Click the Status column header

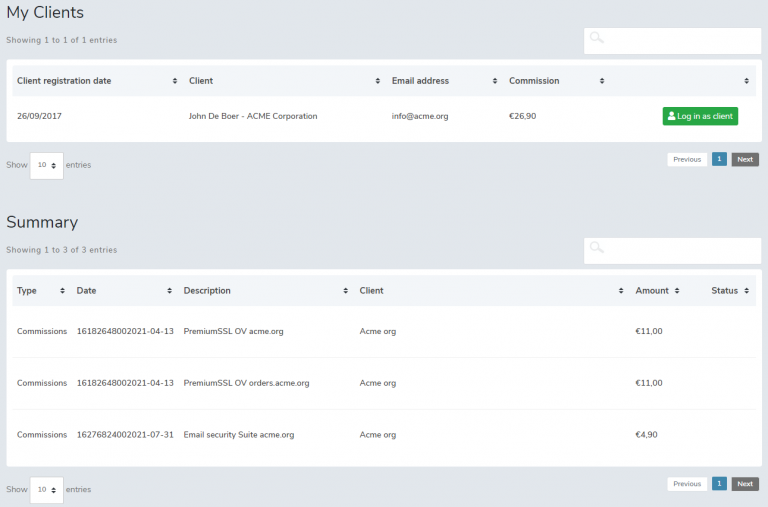724,290
